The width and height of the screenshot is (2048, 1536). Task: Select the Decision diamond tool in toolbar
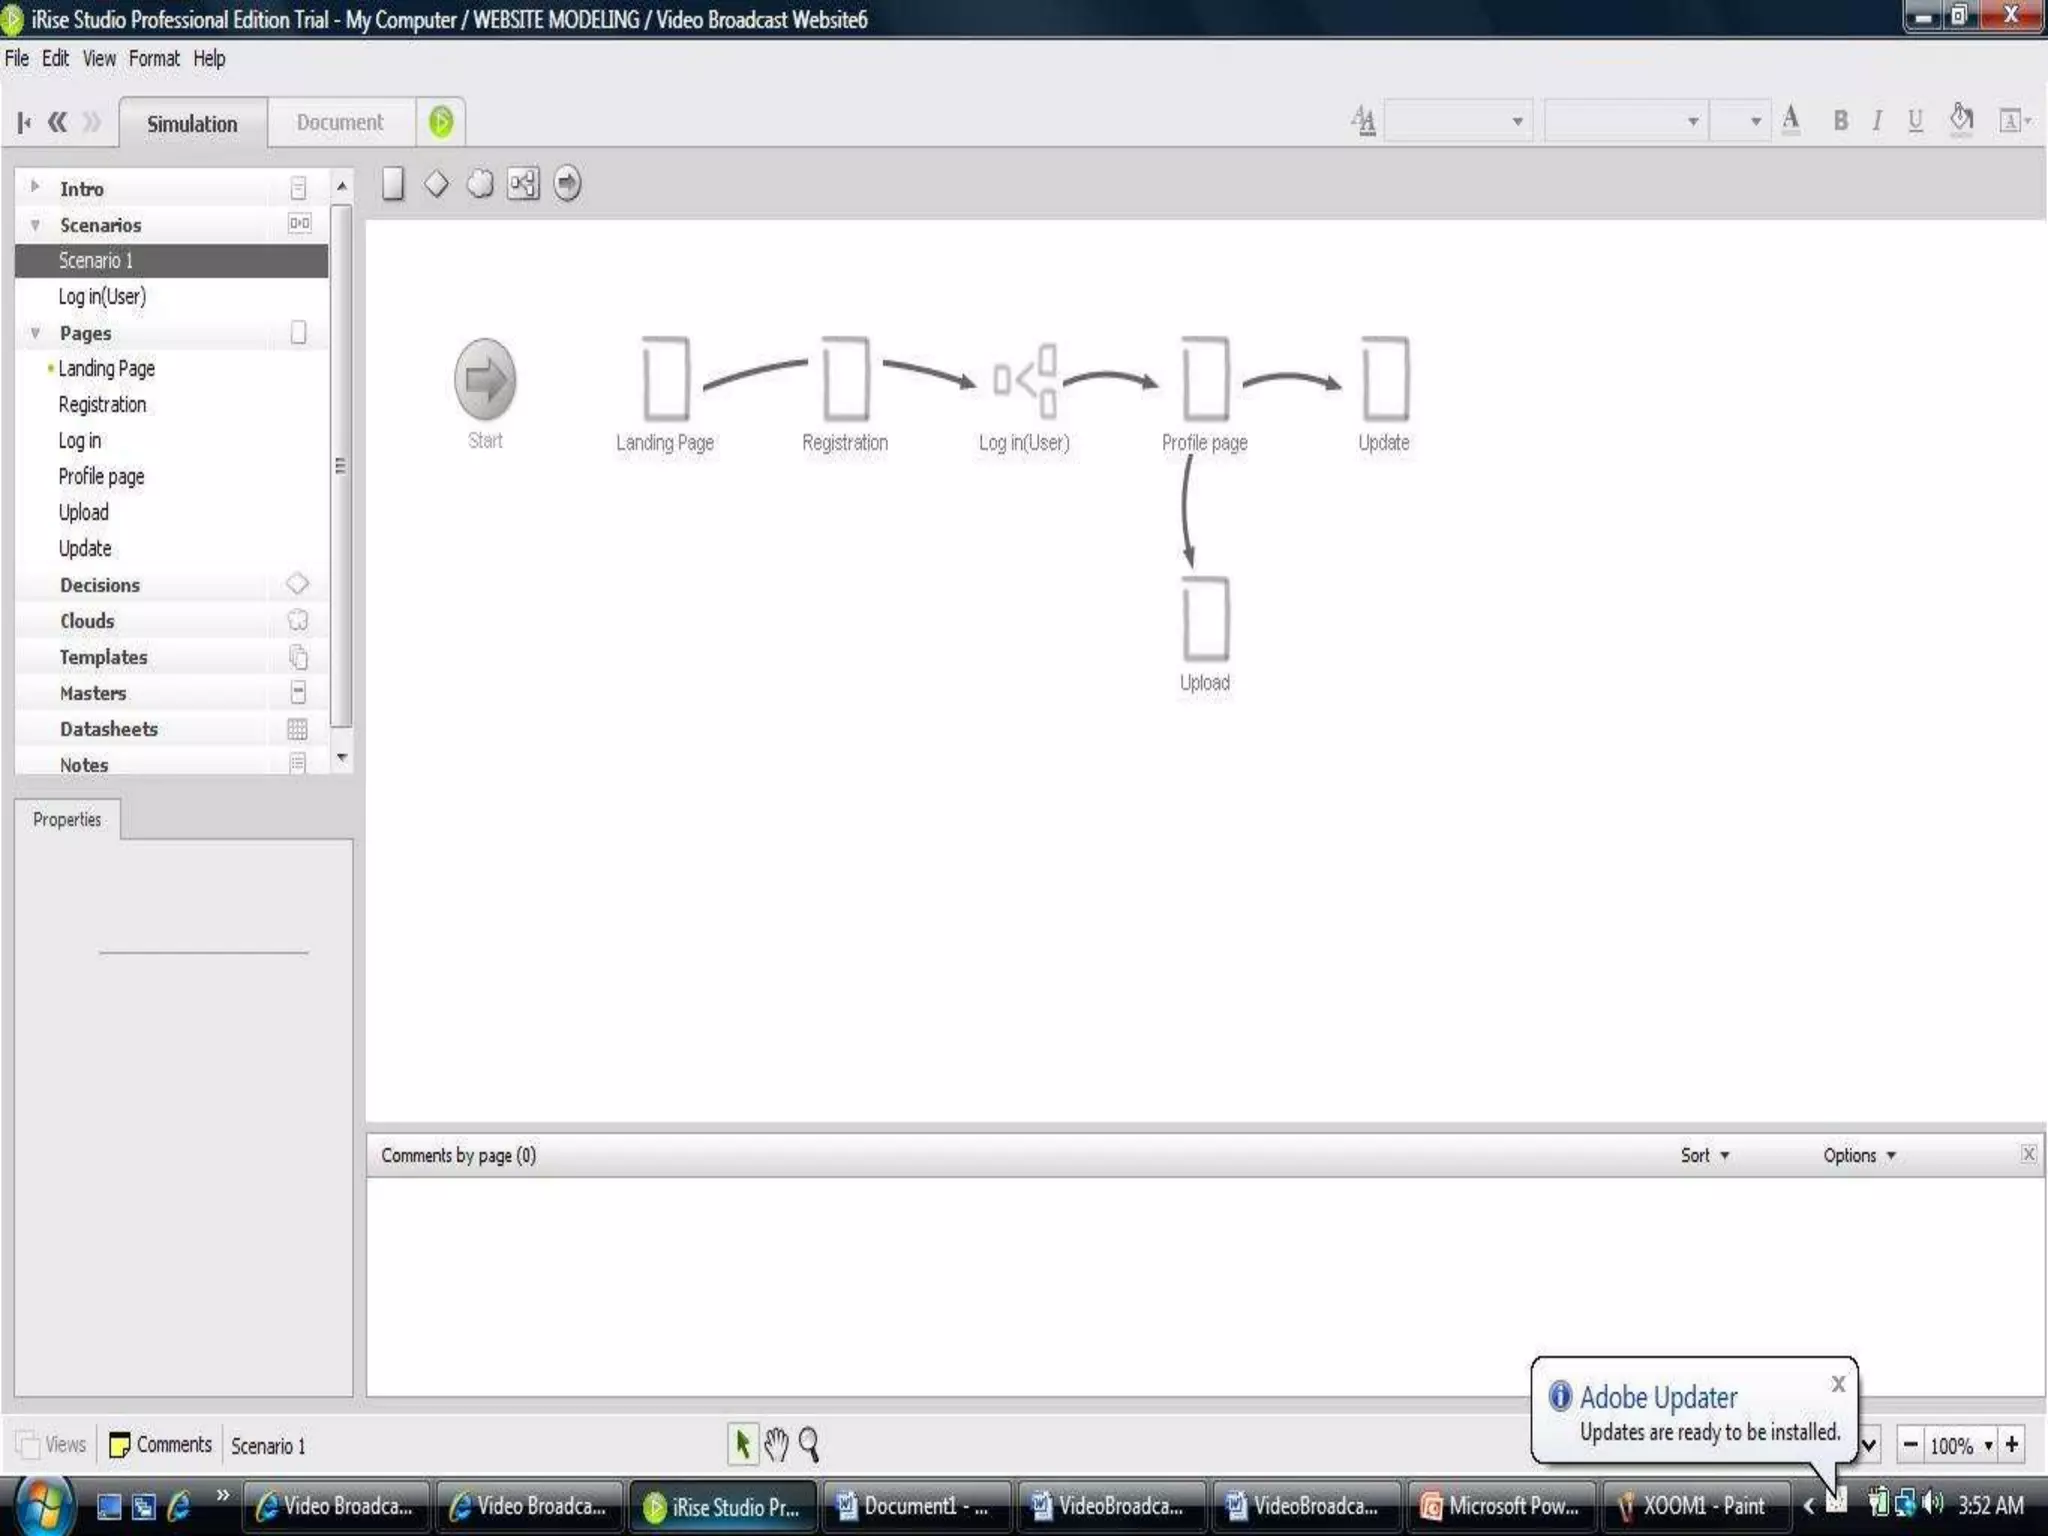coord(436,184)
